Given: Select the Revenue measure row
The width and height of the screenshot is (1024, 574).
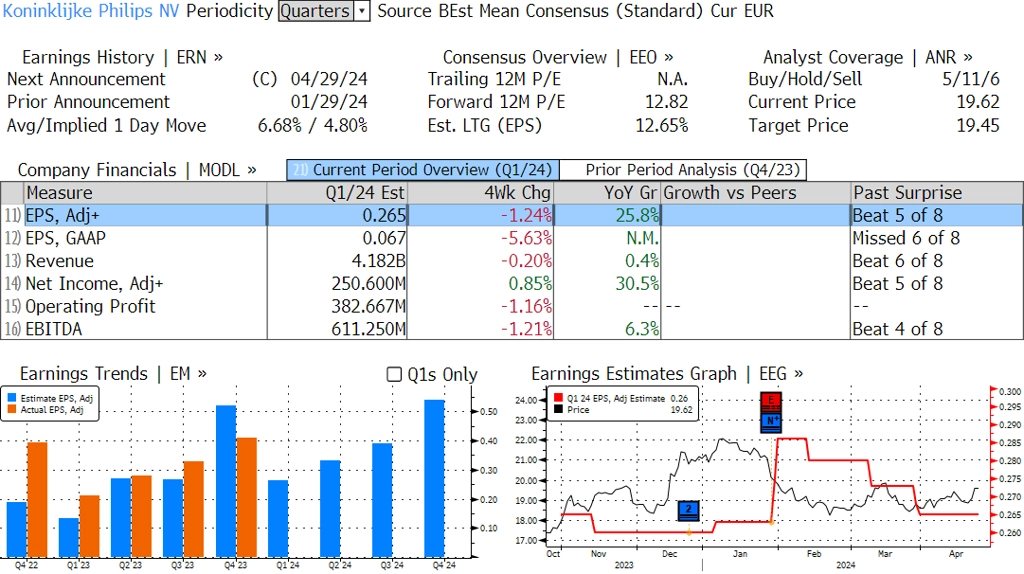Looking at the screenshot, I should pos(512,261).
